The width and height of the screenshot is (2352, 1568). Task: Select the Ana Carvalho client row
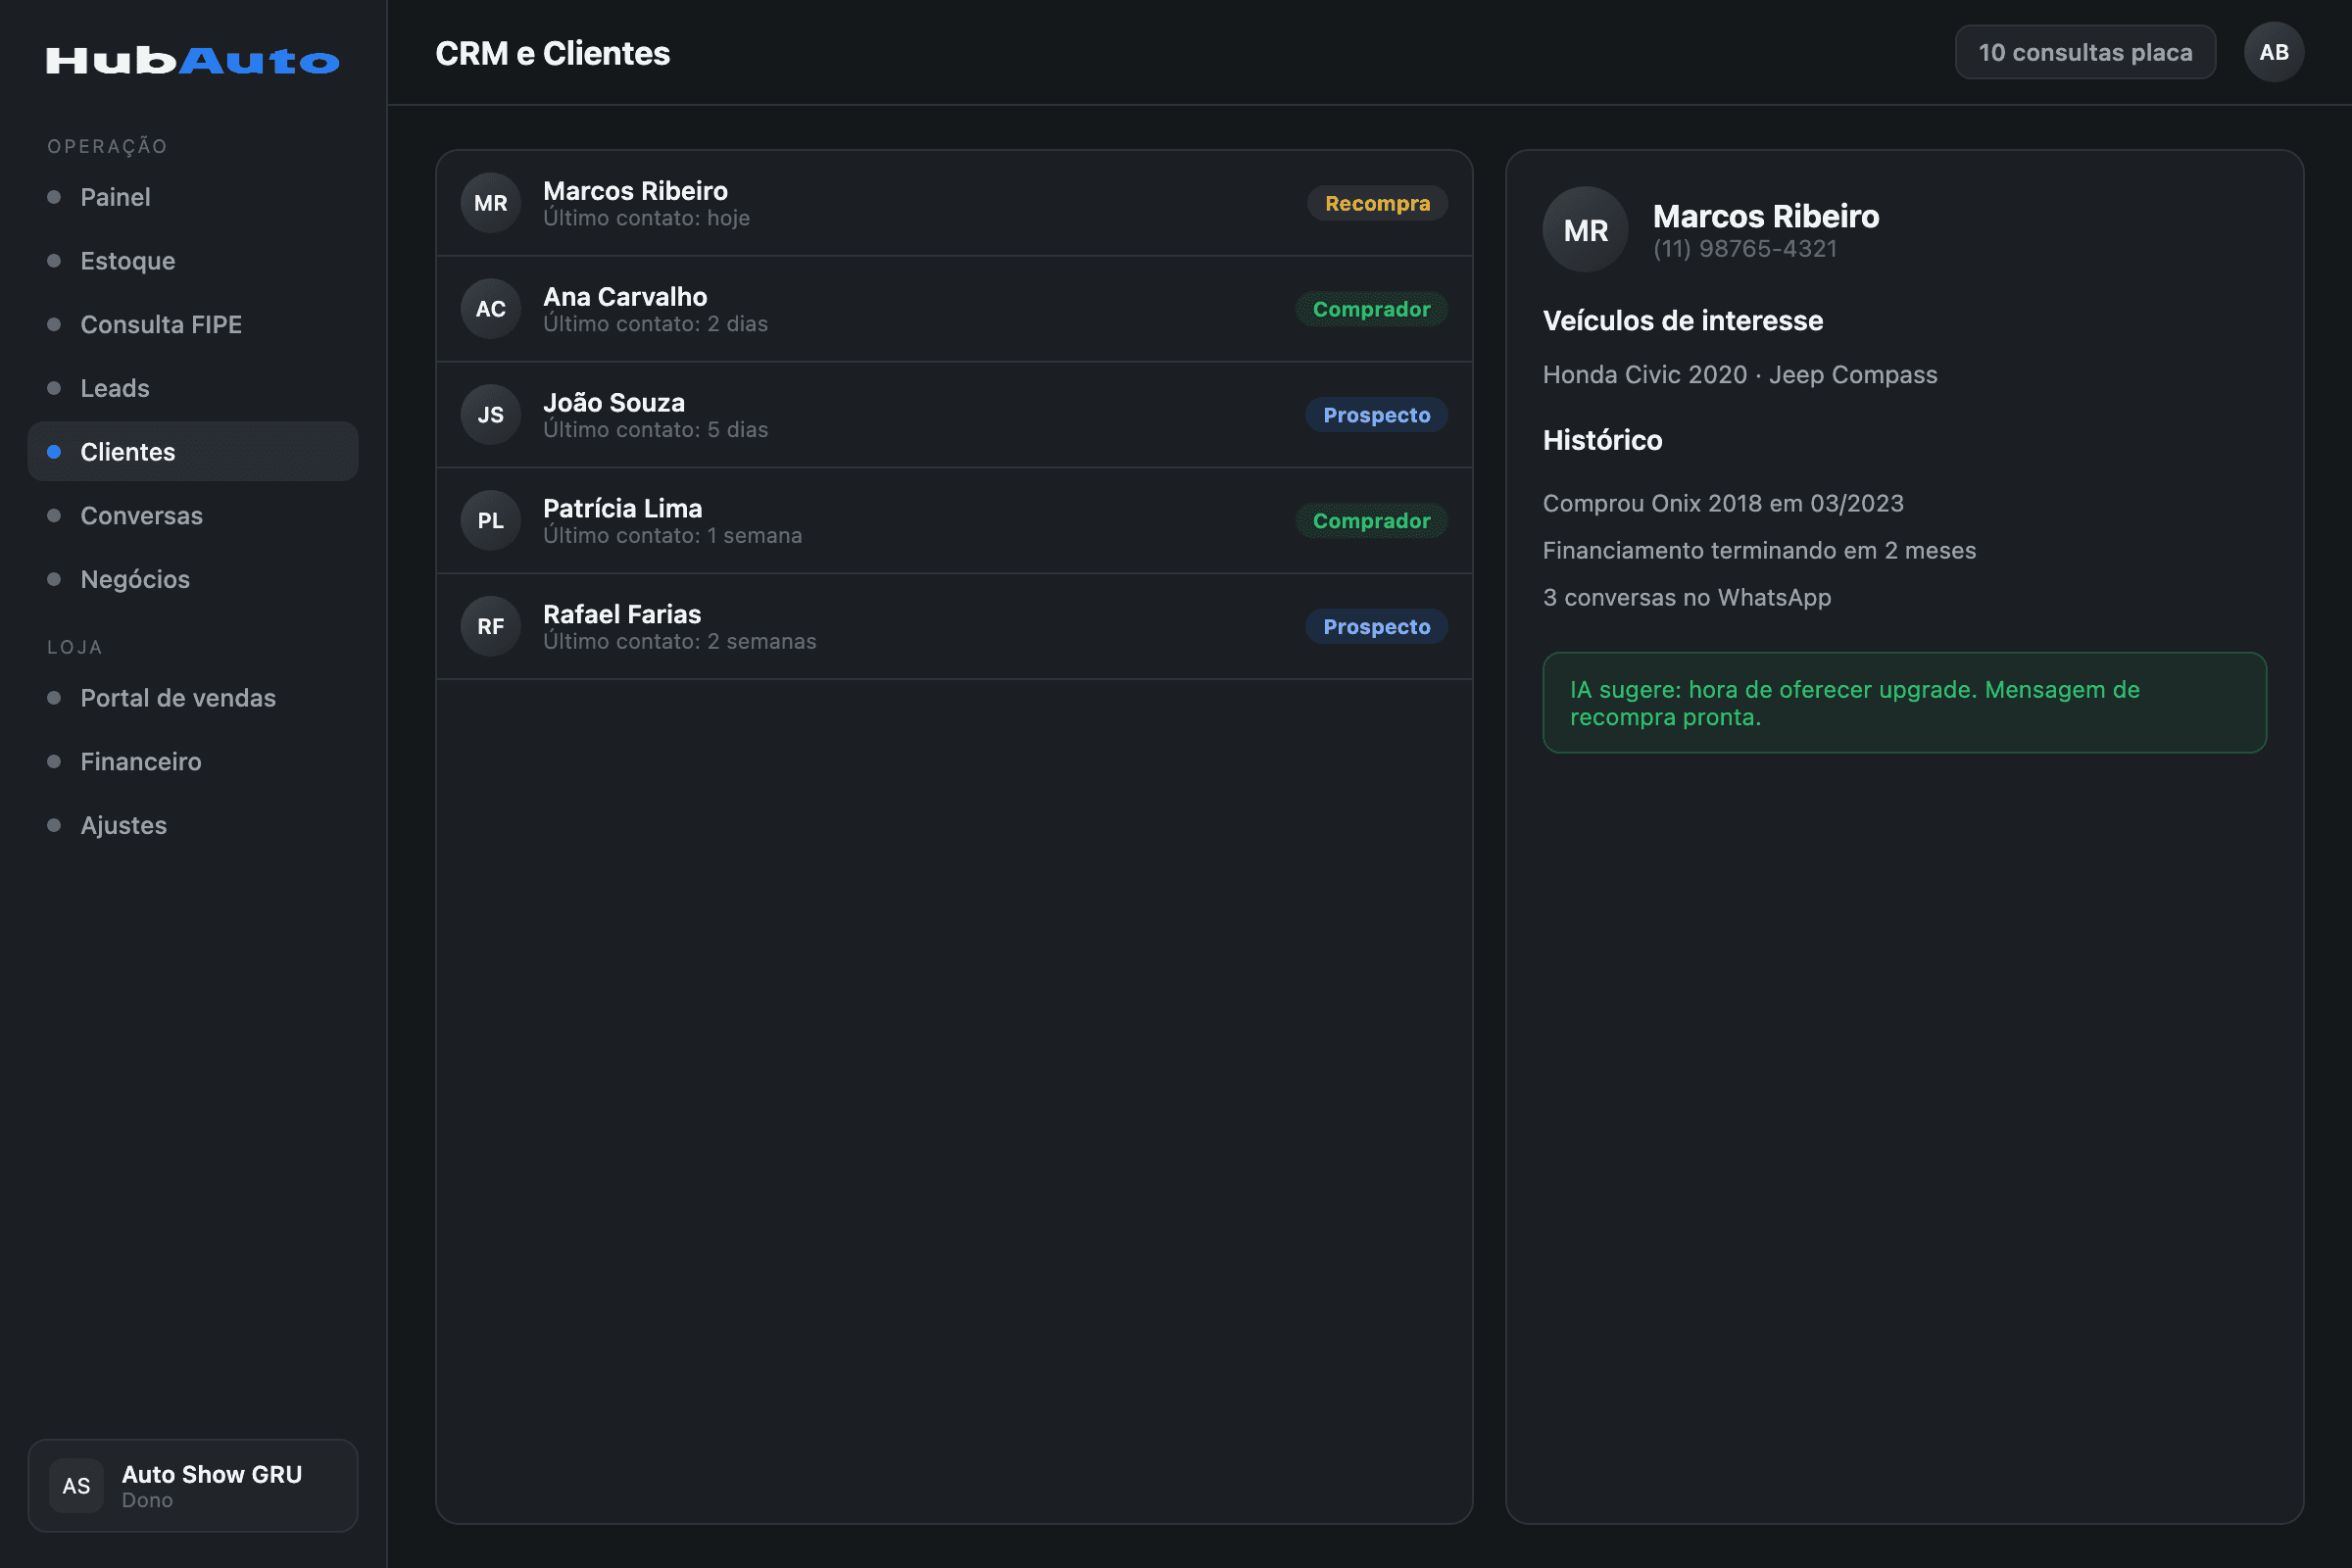[954, 309]
